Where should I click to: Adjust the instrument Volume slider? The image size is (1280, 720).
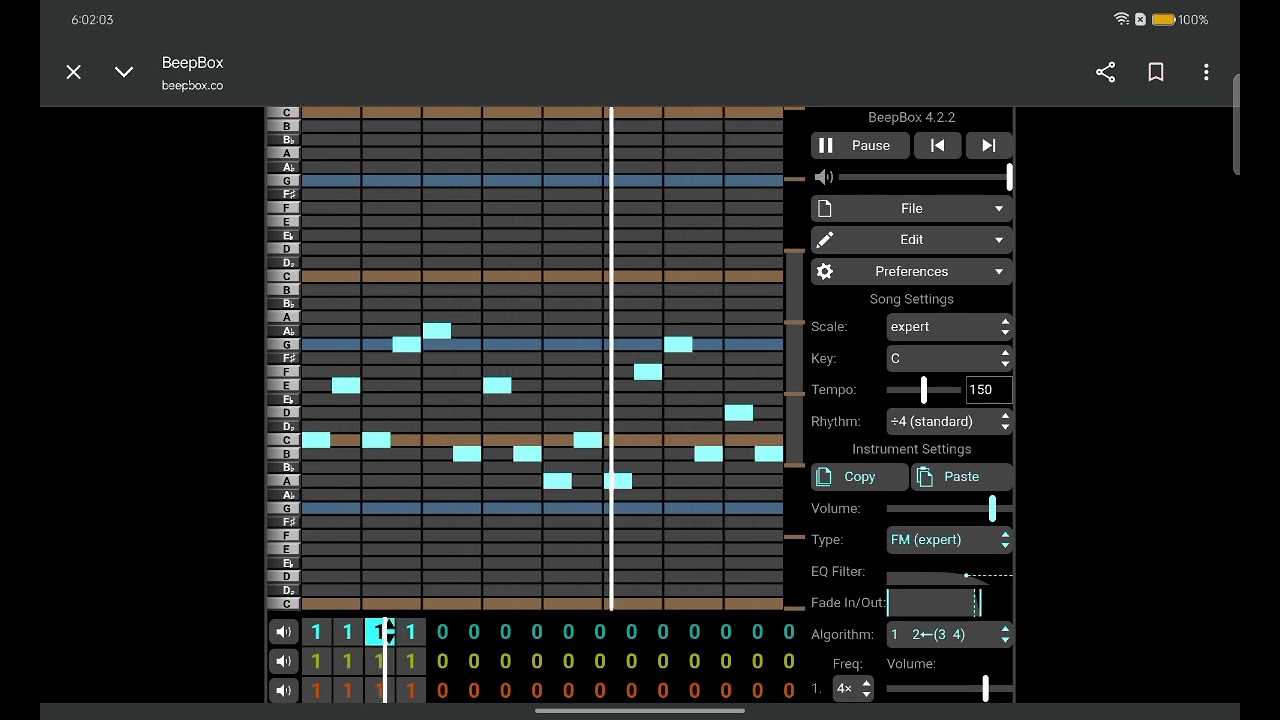tap(949, 508)
